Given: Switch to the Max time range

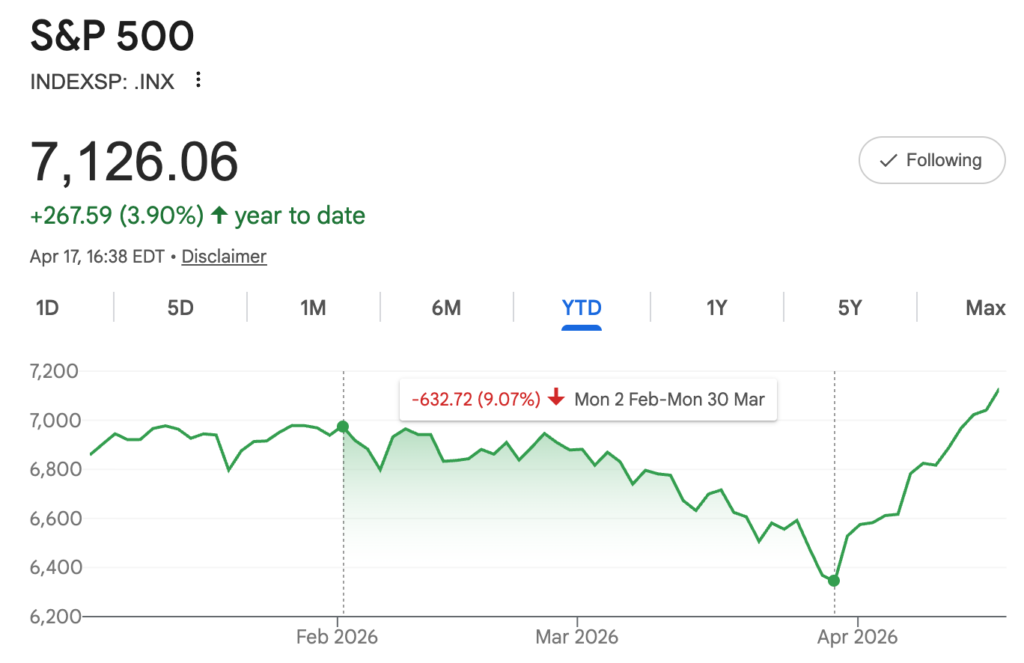Looking at the screenshot, I should 985,308.
